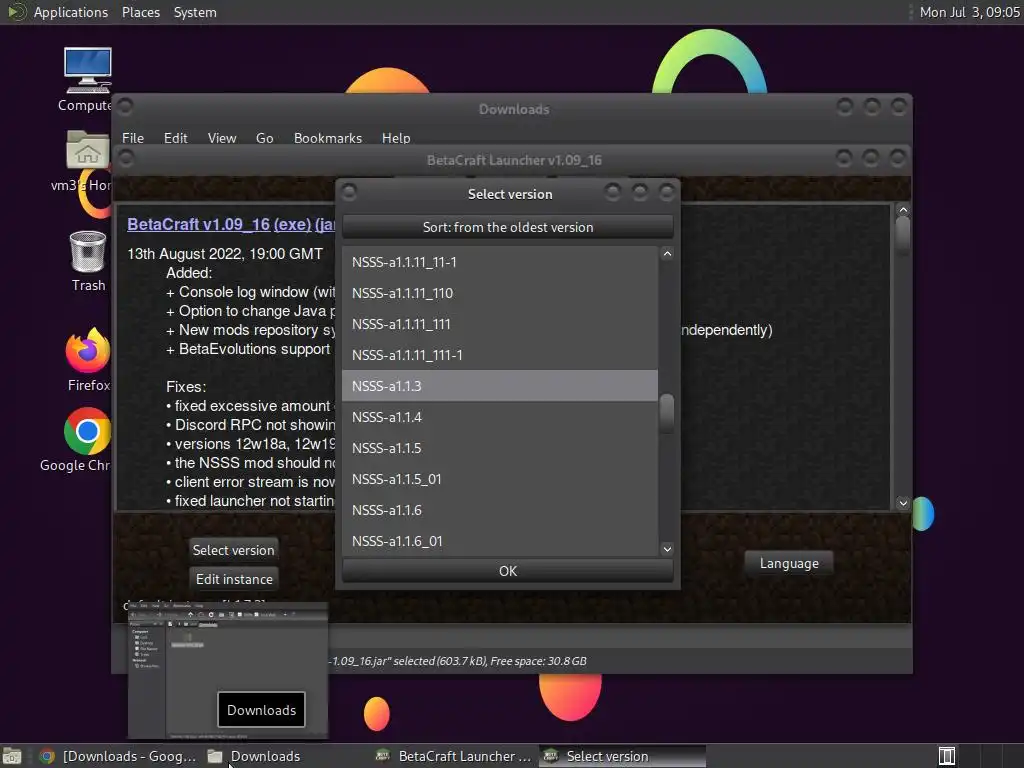Image resolution: width=1024 pixels, height=768 pixels.
Task: Select version NSSS-a1.1.6
Action: click(500, 510)
